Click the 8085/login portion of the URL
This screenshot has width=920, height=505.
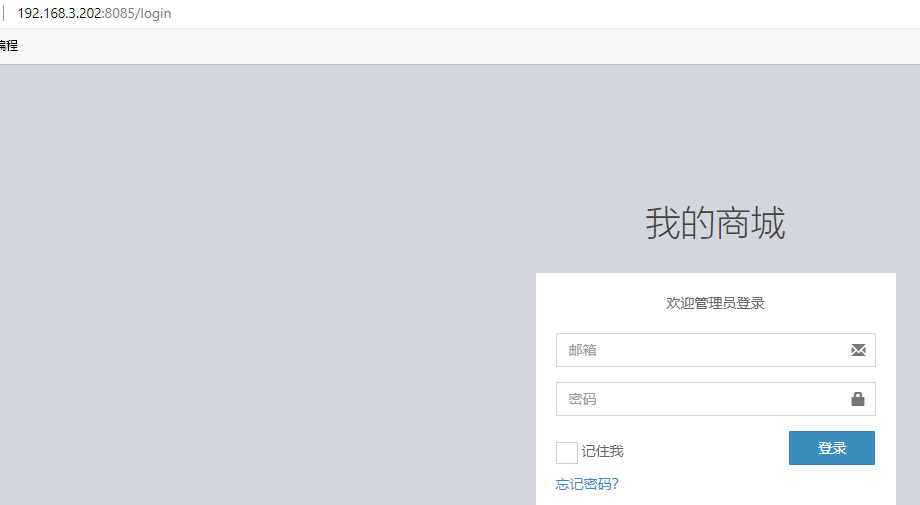click(x=138, y=13)
